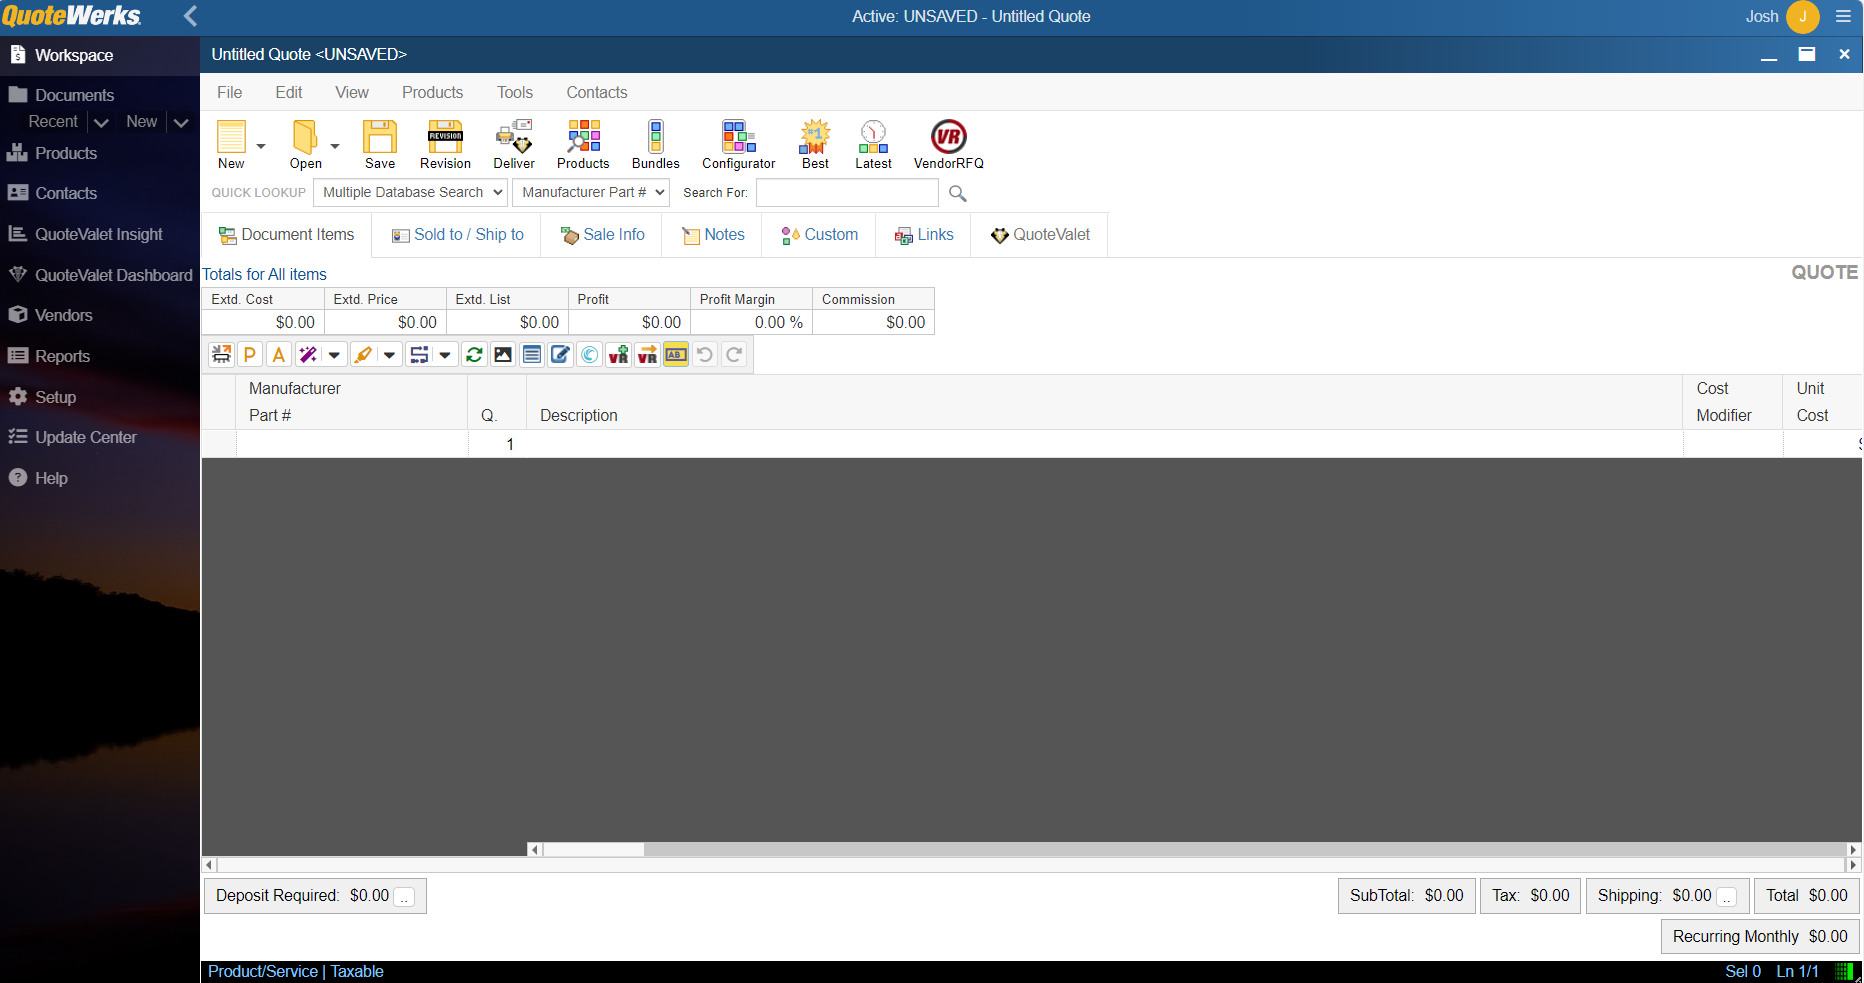Image resolution: width=1864 pixels, height=983 pixels.
Task: Click the Shipping ellipsis button
Action: tap(1727, 897)
